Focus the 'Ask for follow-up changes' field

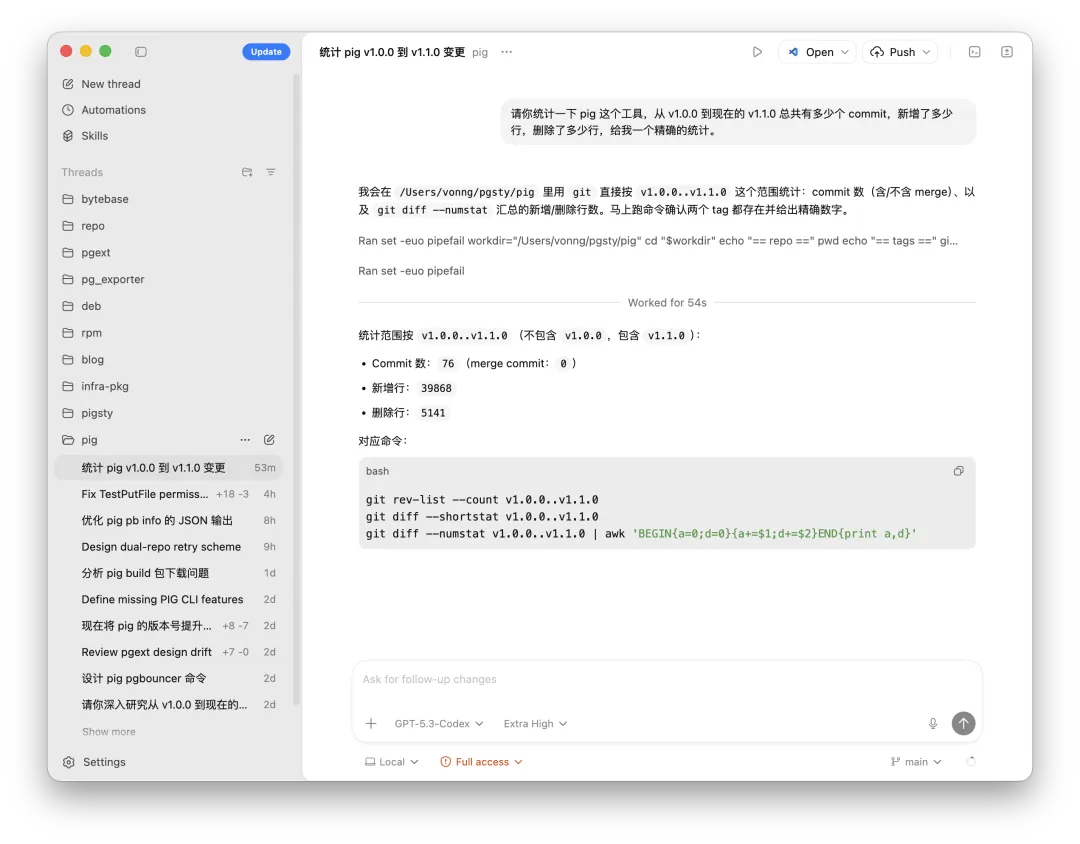[600, 679]
